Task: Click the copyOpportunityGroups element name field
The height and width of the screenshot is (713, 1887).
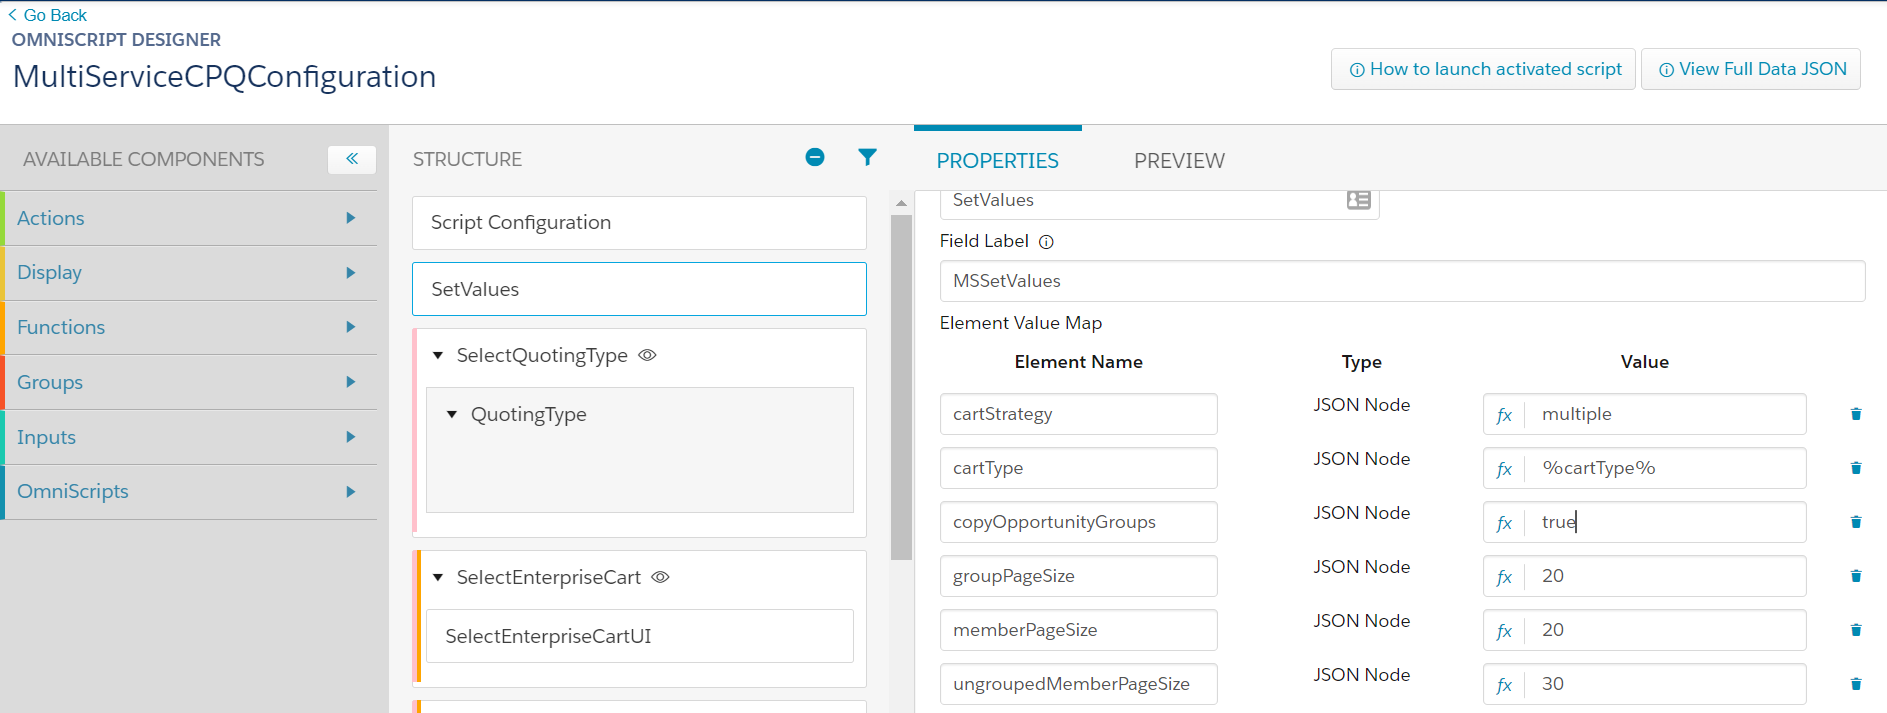Action: 1078,522
